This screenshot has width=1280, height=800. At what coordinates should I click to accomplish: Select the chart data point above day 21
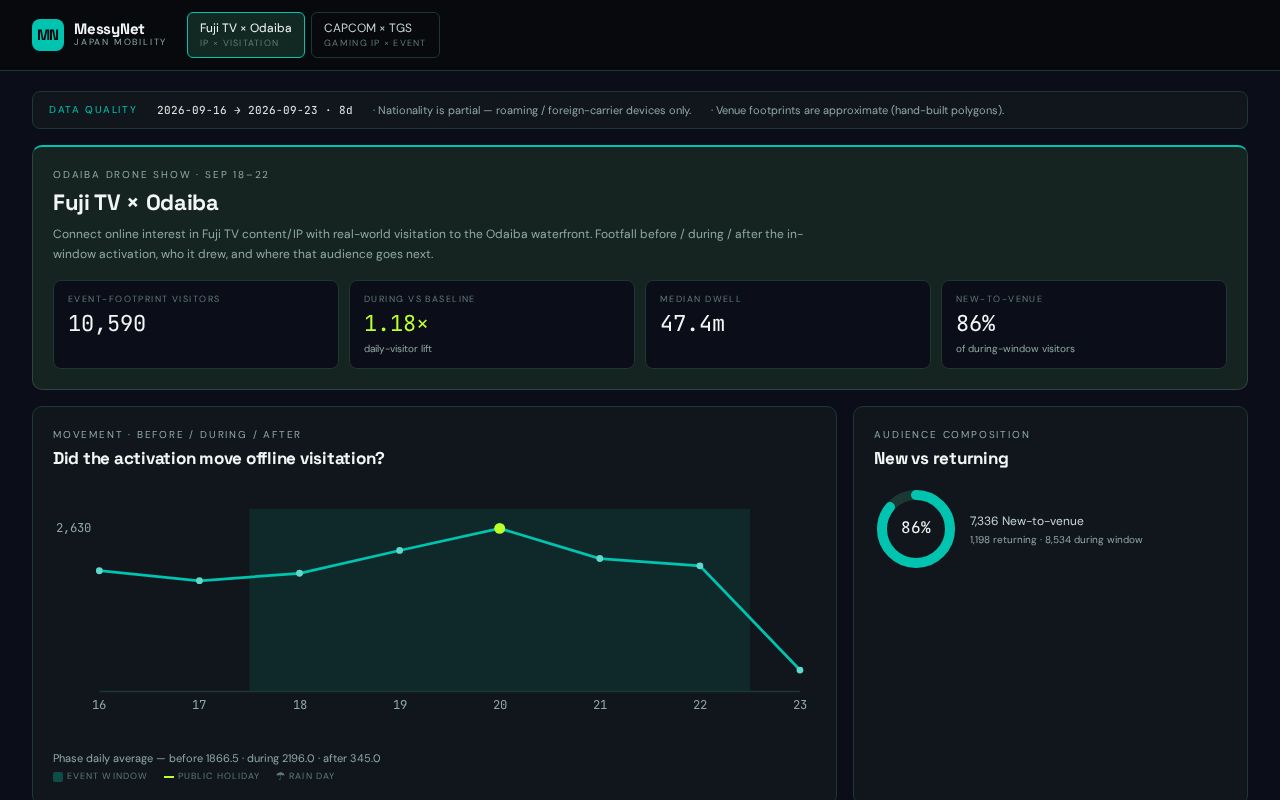(x=600, y=558)
